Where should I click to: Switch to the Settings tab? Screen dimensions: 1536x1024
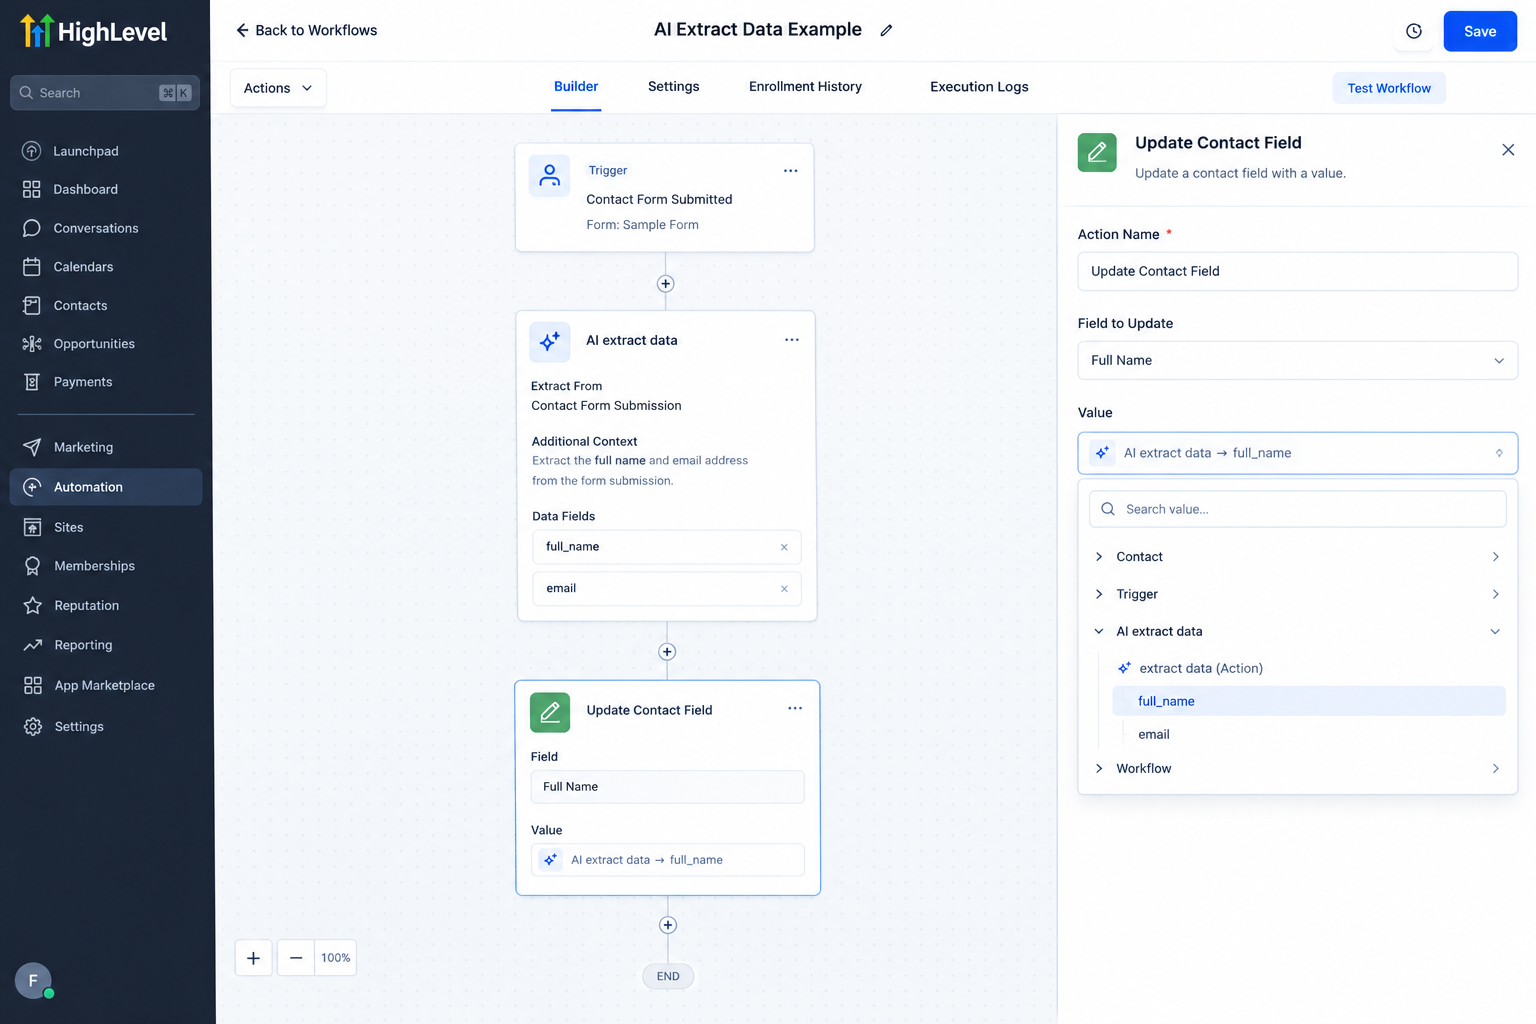point(674,87)
